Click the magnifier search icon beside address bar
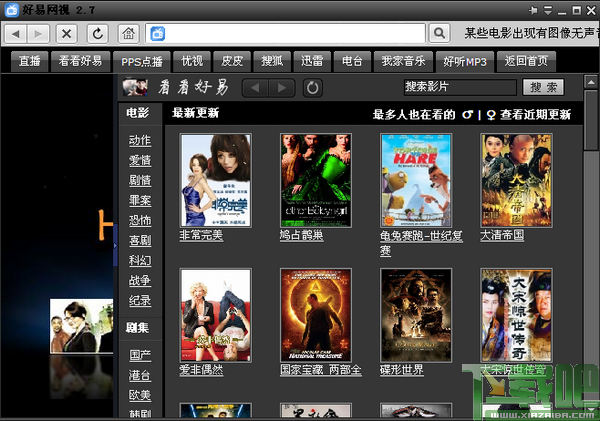This screenshot has width=600, height=421. tap(440, 34)
